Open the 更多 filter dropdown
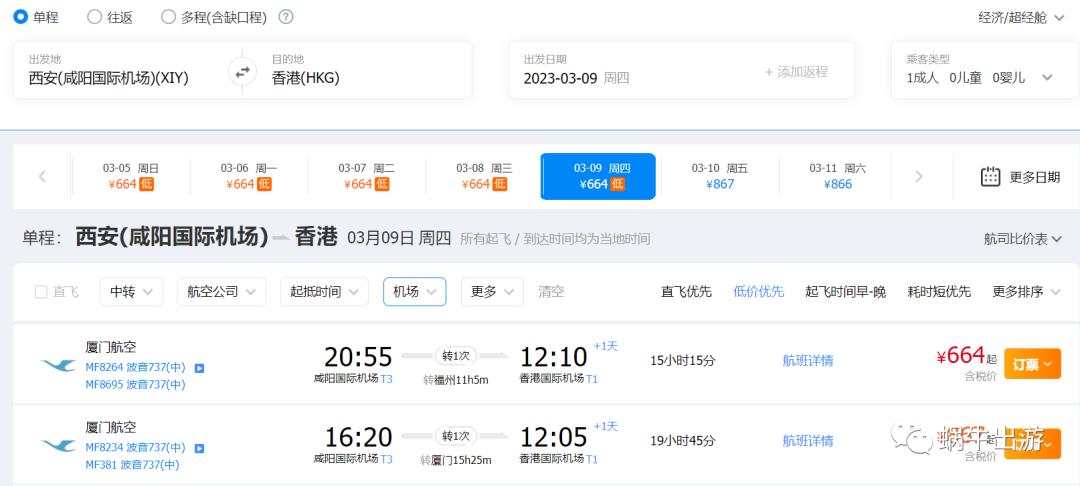This screenshot has width=1080, height=486. tap(492, 292)
